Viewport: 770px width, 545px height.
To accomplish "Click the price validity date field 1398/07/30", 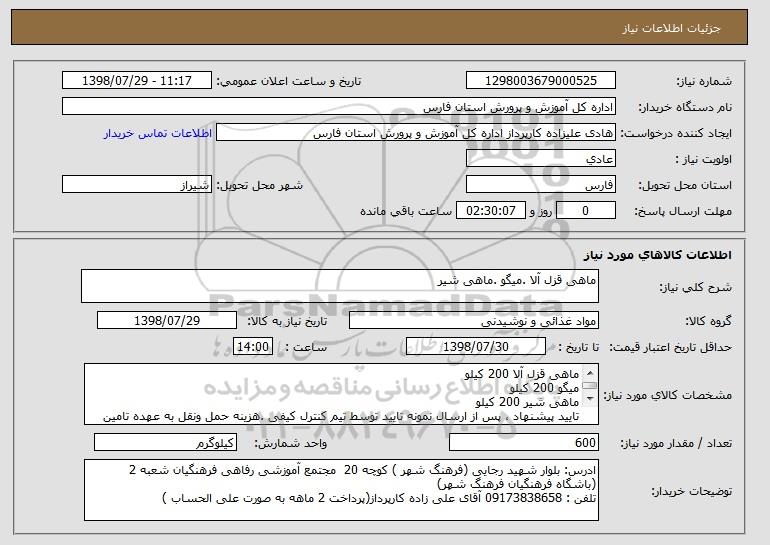I will pos(476,347).
